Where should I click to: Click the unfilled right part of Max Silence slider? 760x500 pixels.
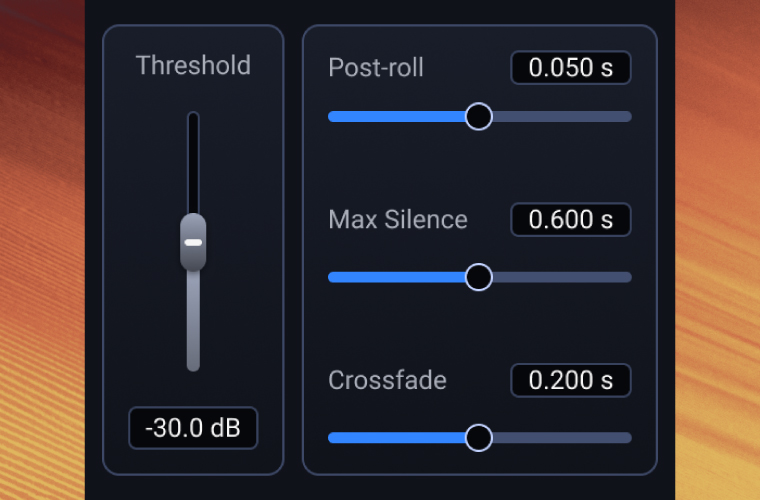point(560,277)
